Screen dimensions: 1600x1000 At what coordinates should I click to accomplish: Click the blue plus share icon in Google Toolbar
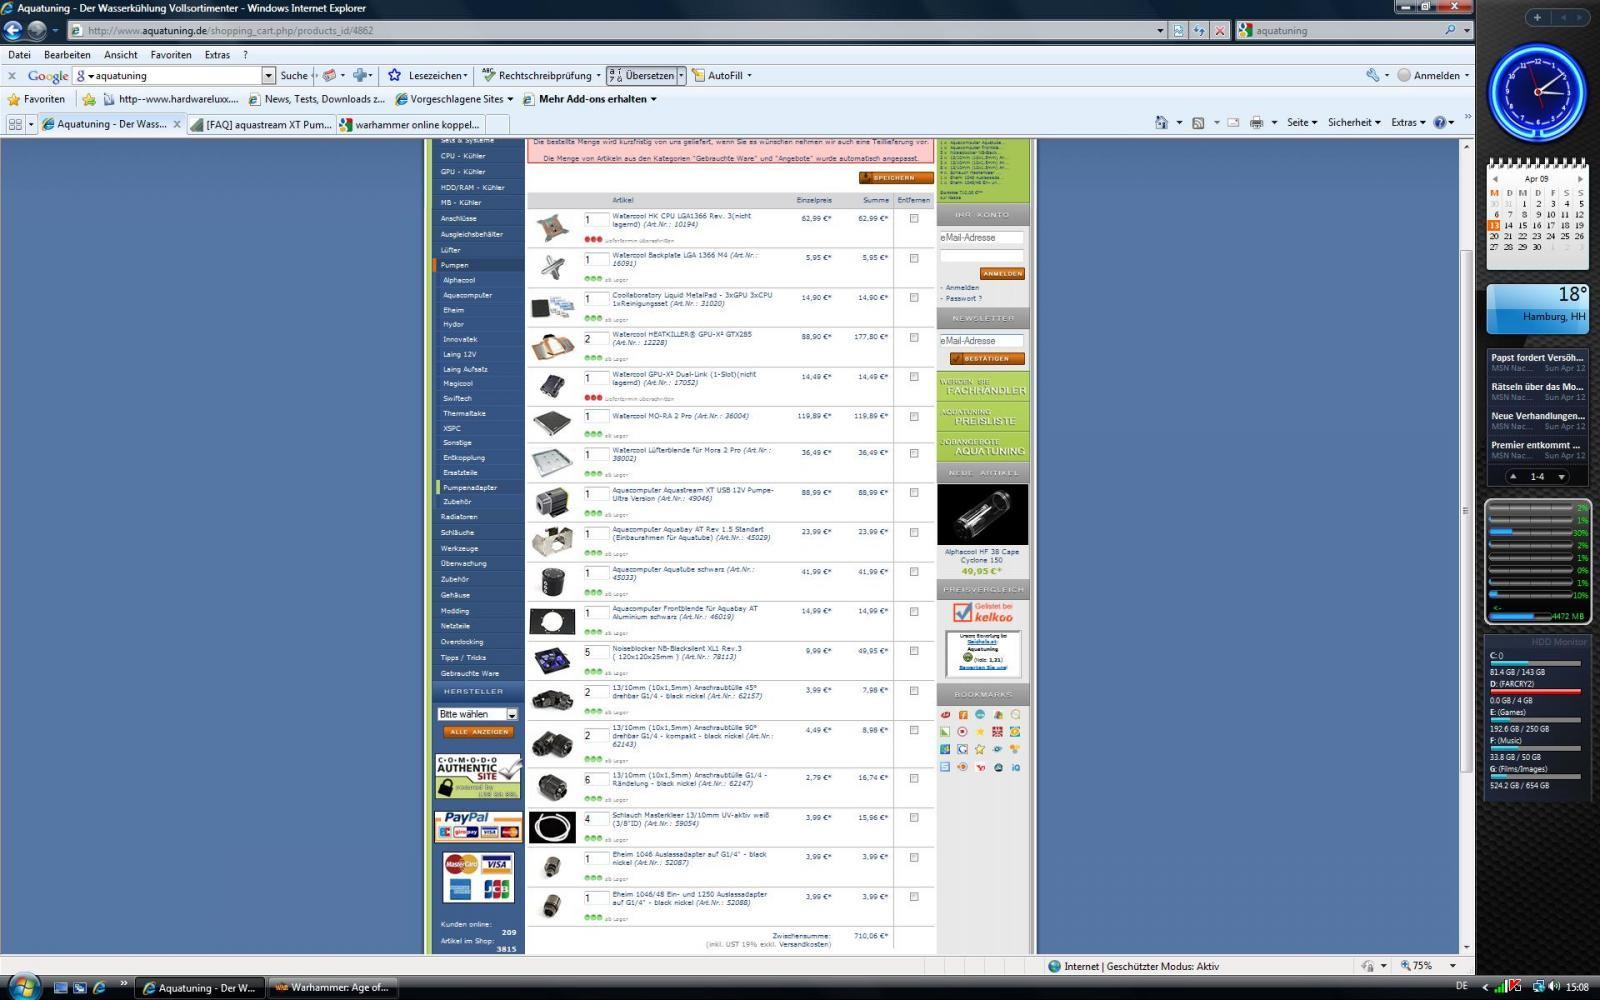(360, 75)
